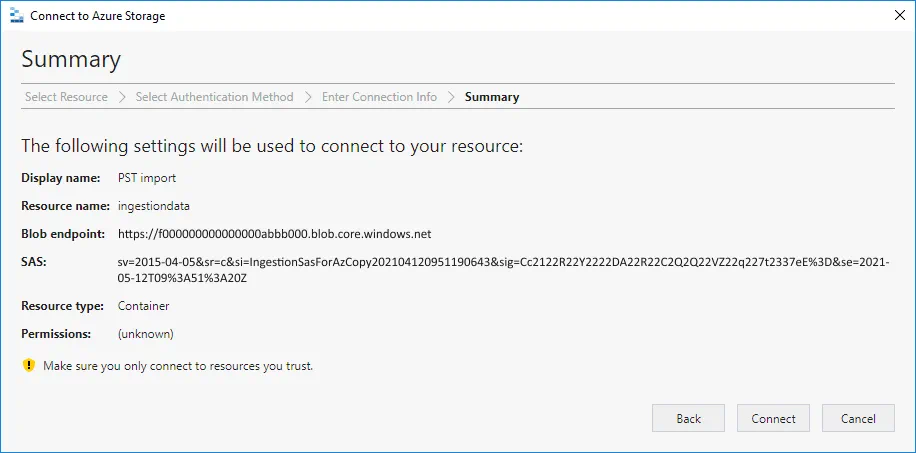The height and width of the screenshot is (453, 916).
Task: Click the trusted resources warning message
Action: 178,366
